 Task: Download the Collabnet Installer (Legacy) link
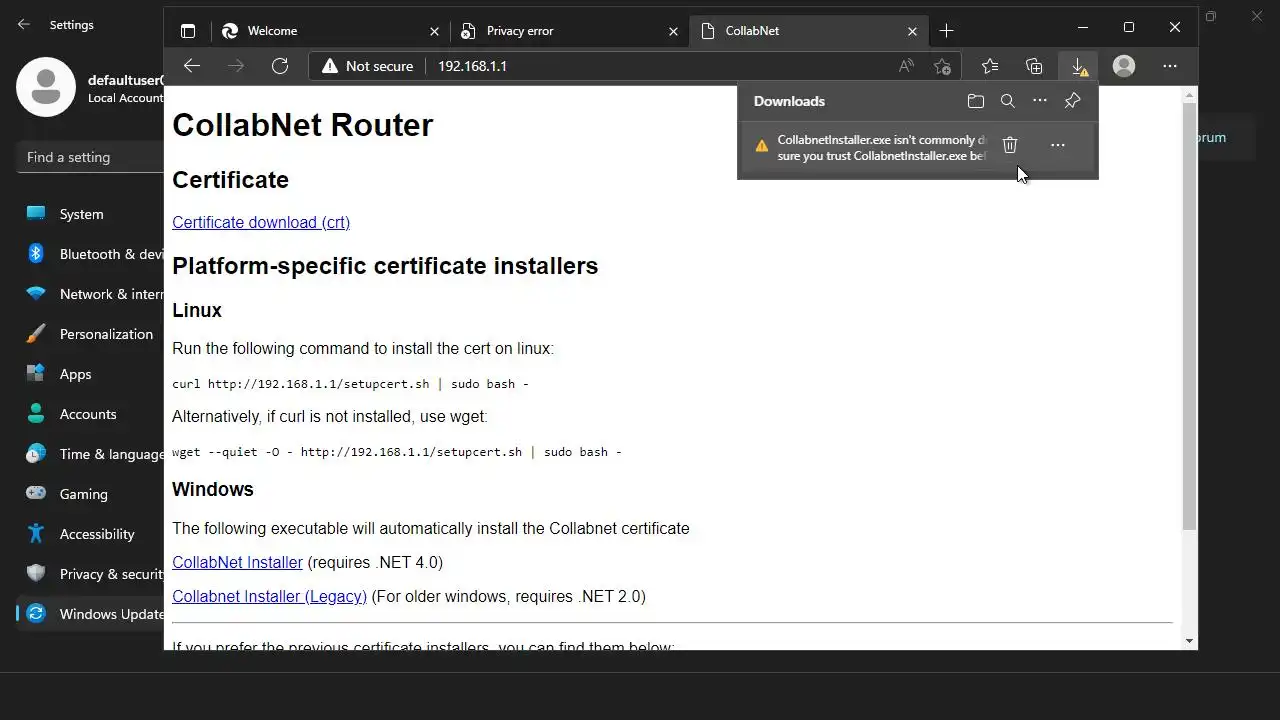click(x=269, y=596)
